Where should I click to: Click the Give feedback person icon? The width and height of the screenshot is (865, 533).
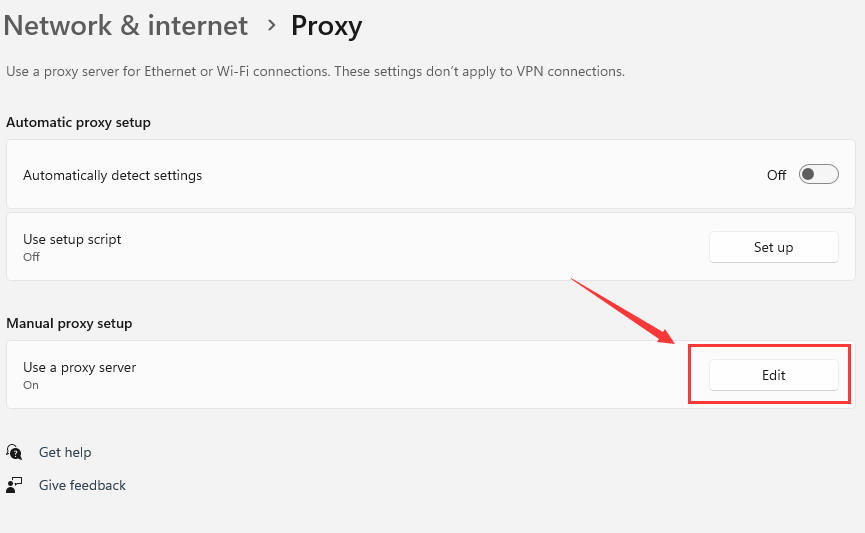point(14,485)
